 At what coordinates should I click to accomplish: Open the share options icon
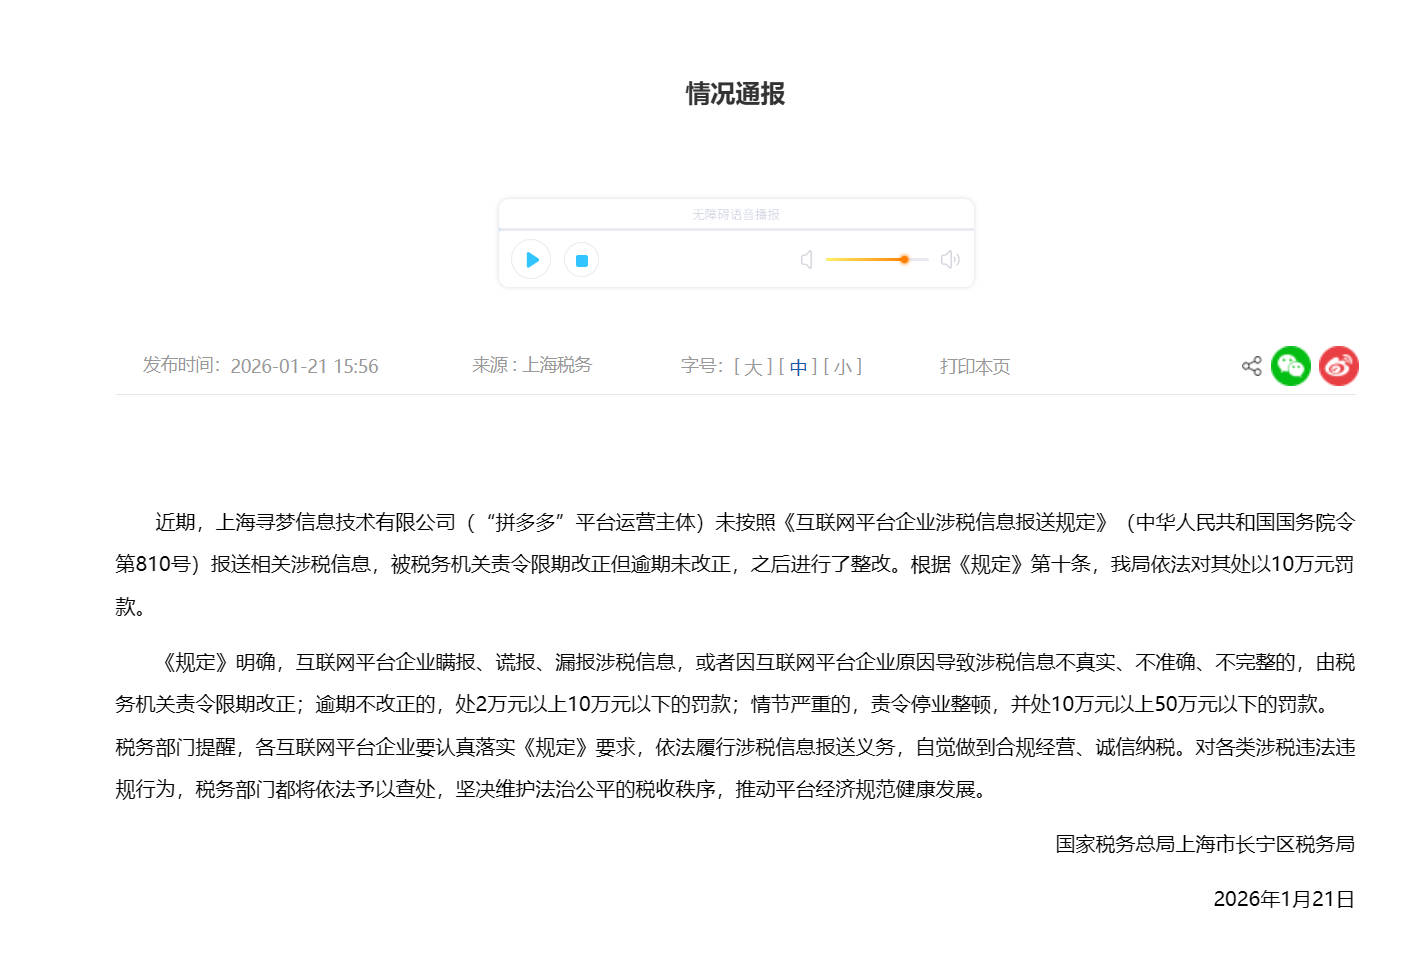click(x=1250, y=366)
